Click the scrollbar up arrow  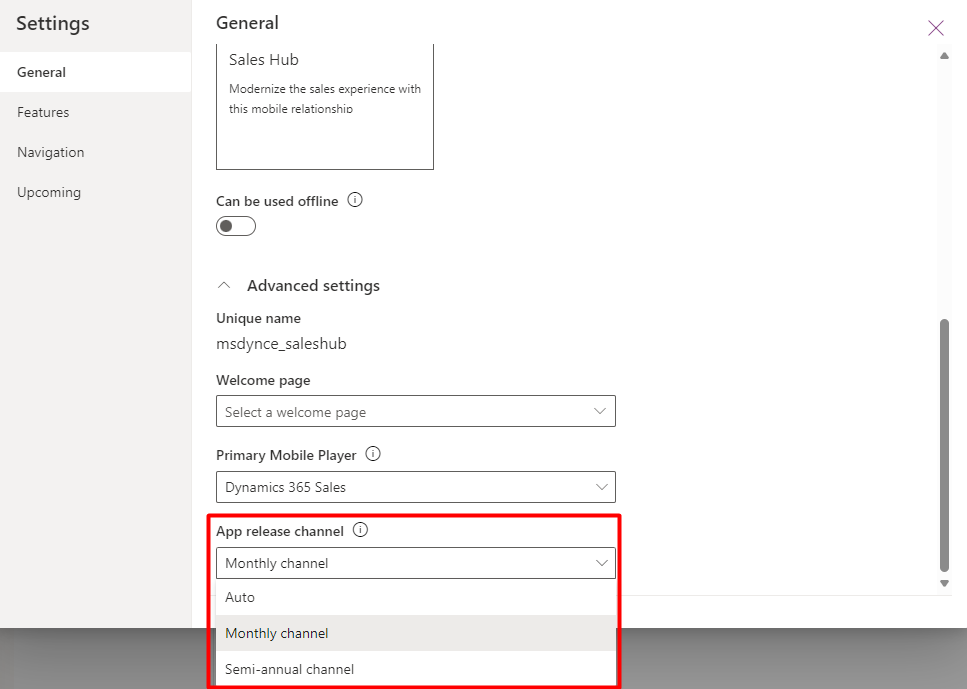[x=944, y=56]
